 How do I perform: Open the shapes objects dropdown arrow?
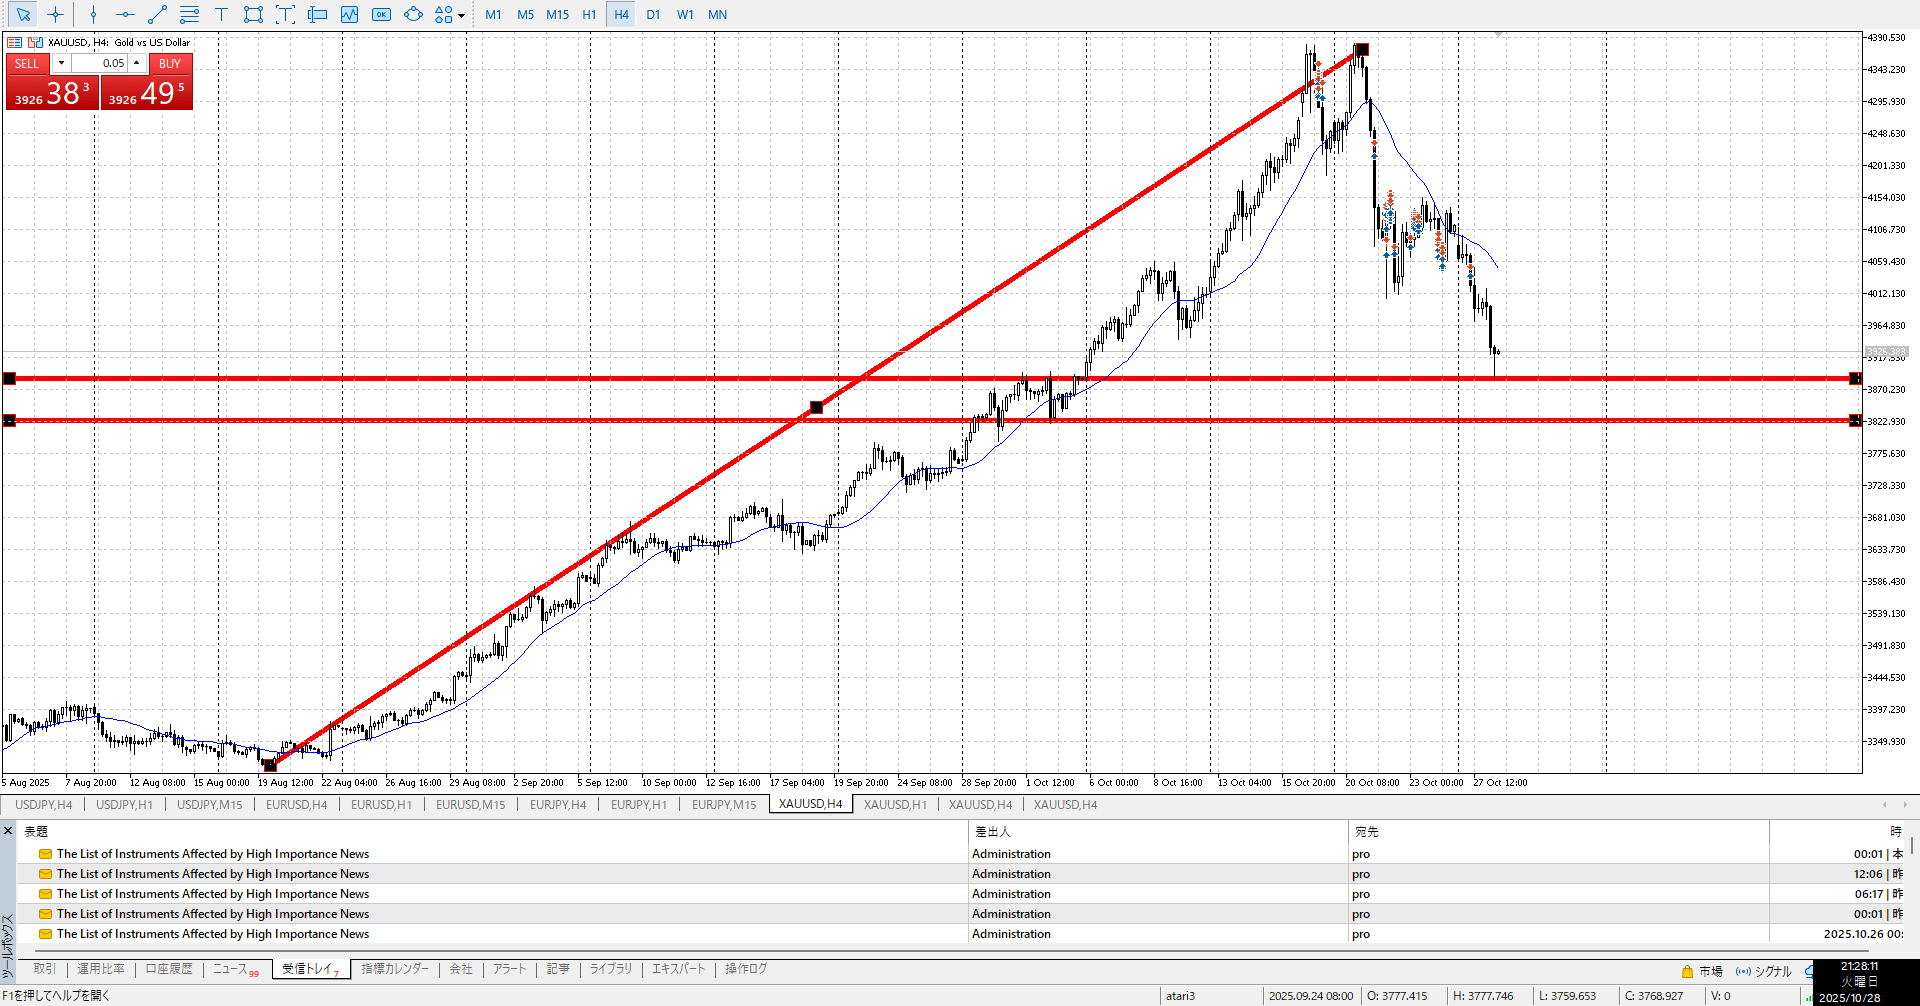(x=461, y=16)
